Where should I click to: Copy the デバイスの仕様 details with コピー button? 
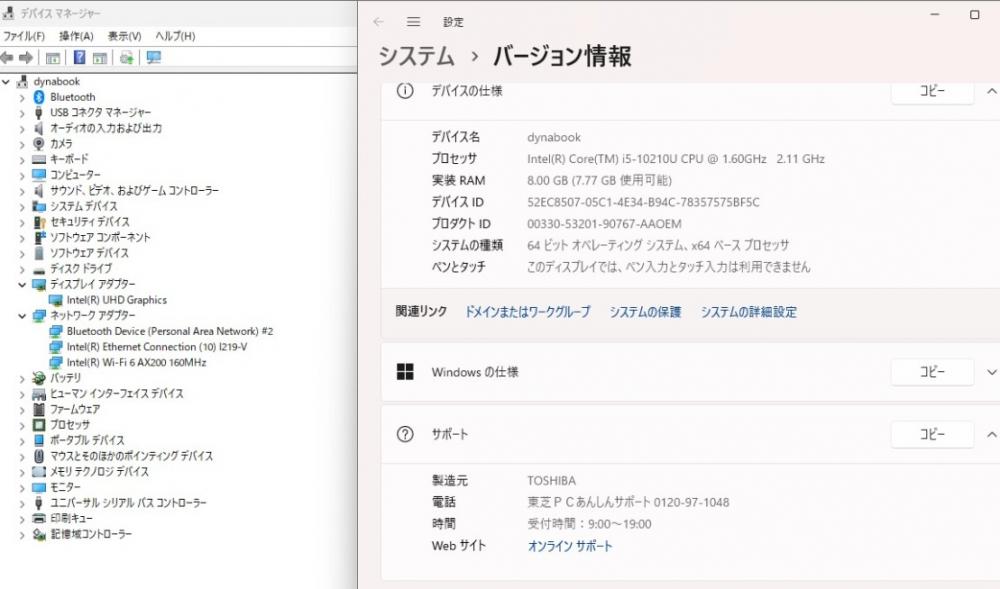coord(932,91)
